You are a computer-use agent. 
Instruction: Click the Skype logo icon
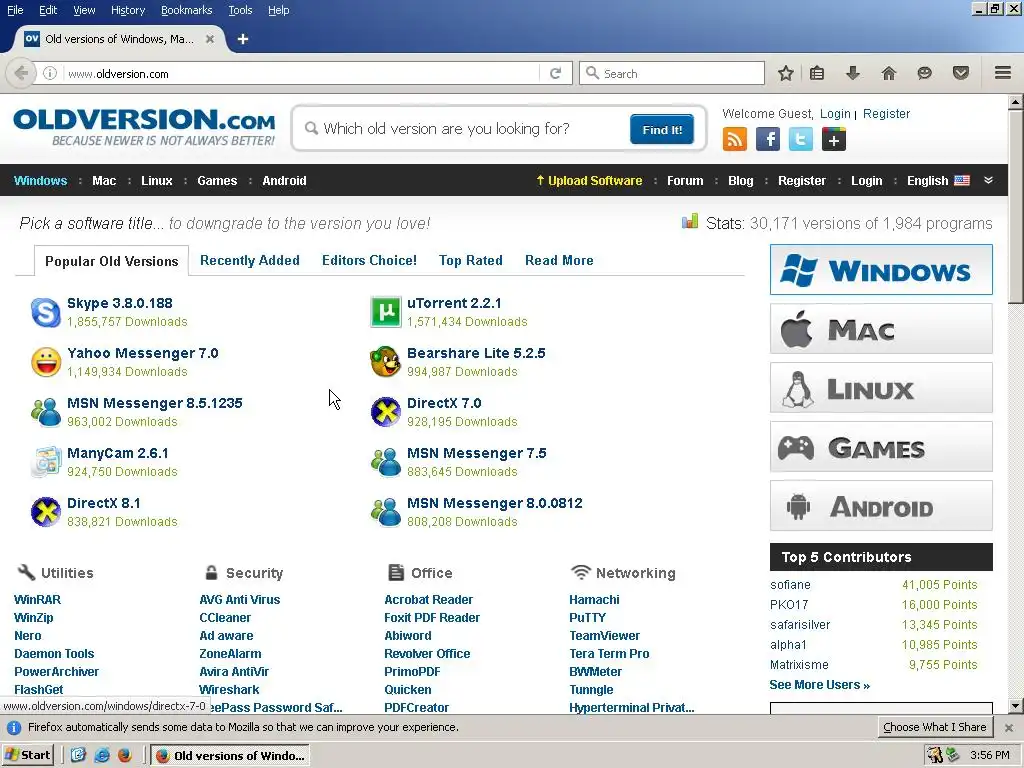46,312
